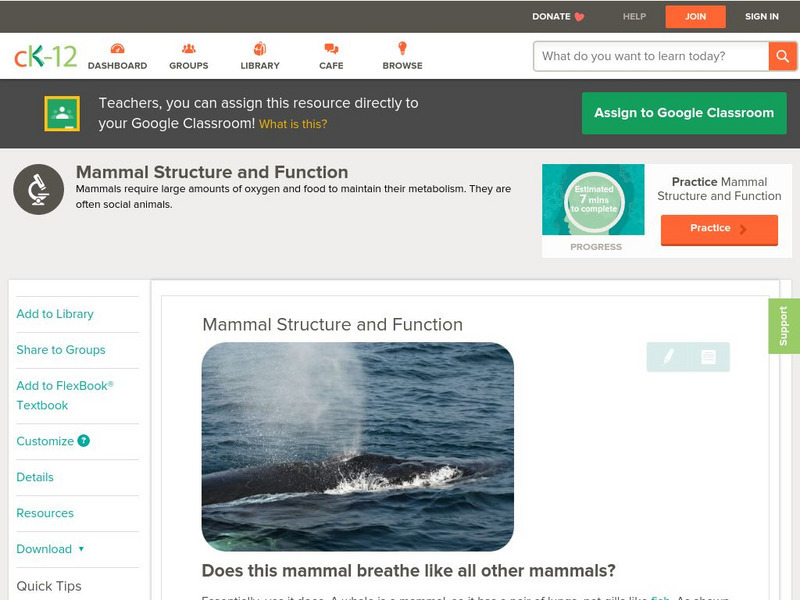The width and height of the screenshot is (800, 600).
Task: Click the Donate heart icon
Action: click(579, 17)
